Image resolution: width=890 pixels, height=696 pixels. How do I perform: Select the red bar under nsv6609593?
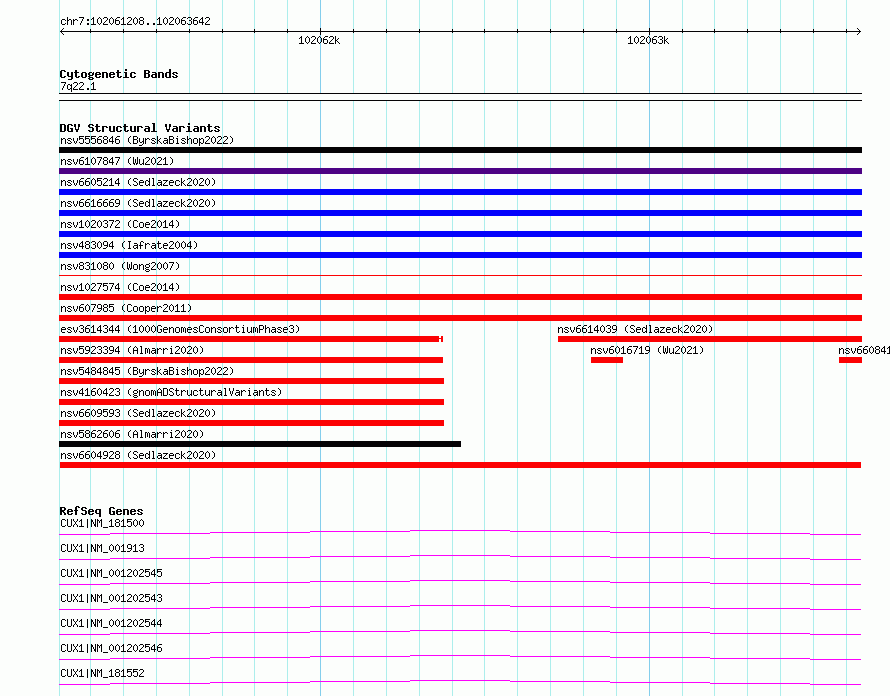(x=251, y=423)
